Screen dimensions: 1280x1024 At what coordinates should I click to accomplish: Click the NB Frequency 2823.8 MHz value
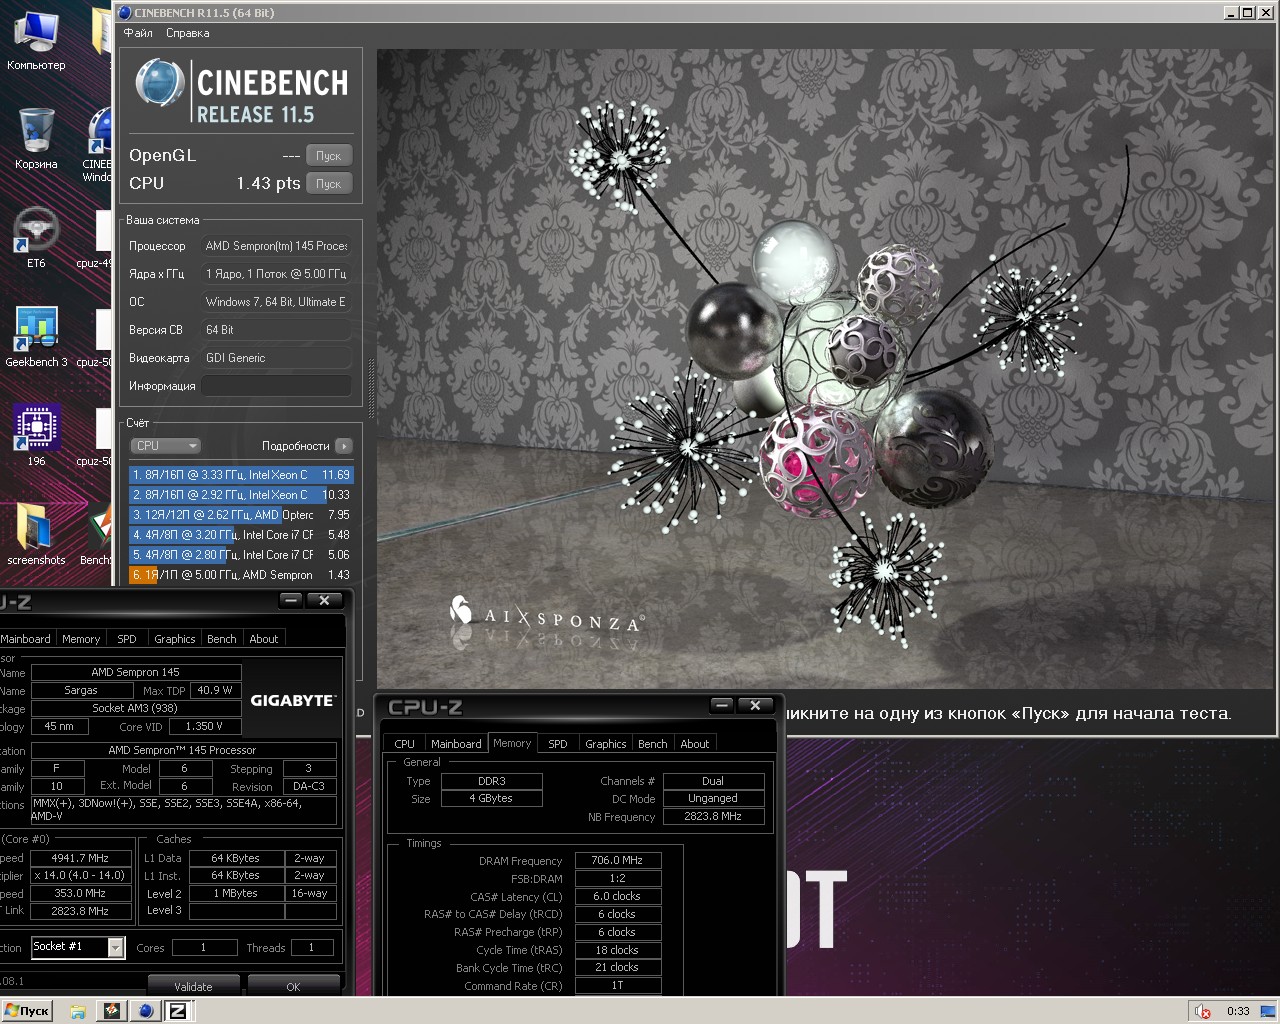[x=713, y=816]
